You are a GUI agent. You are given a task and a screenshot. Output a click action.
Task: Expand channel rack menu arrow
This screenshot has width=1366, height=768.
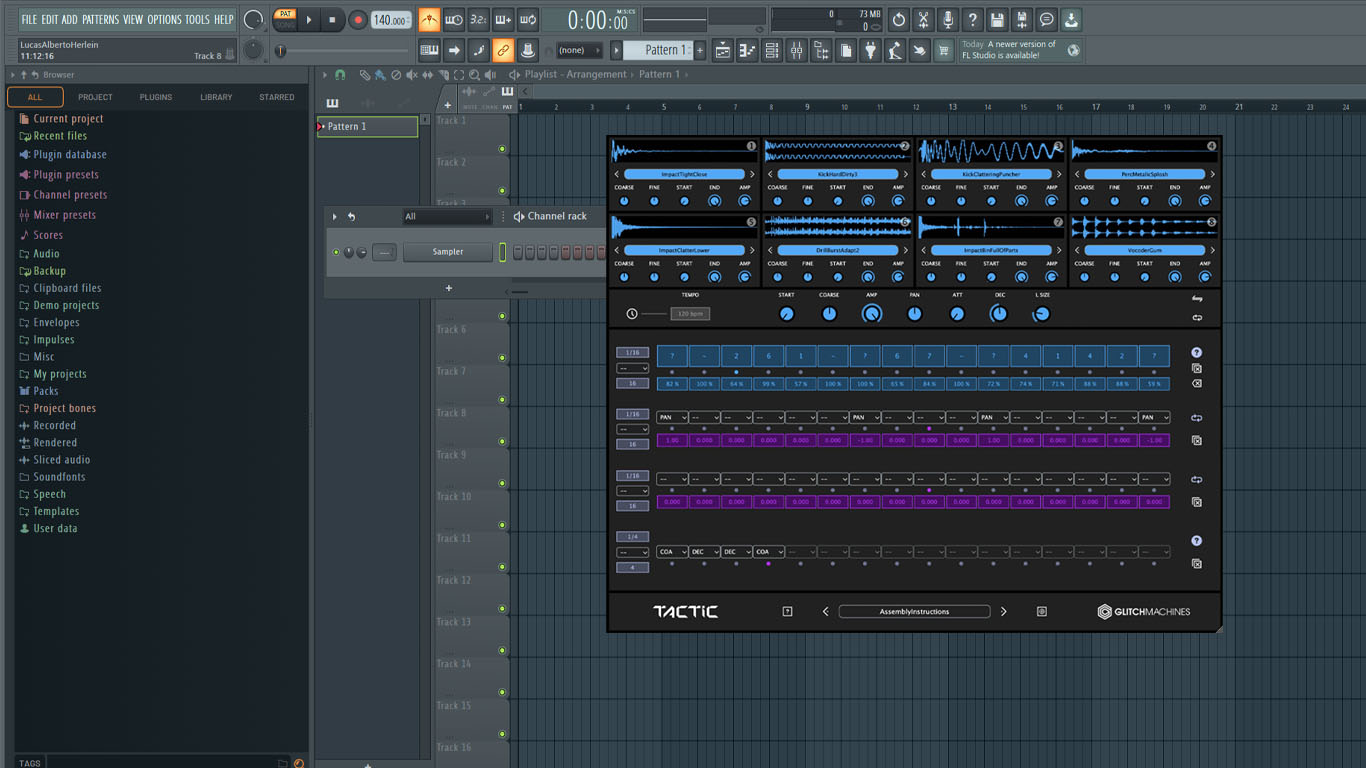click(335, 216)
